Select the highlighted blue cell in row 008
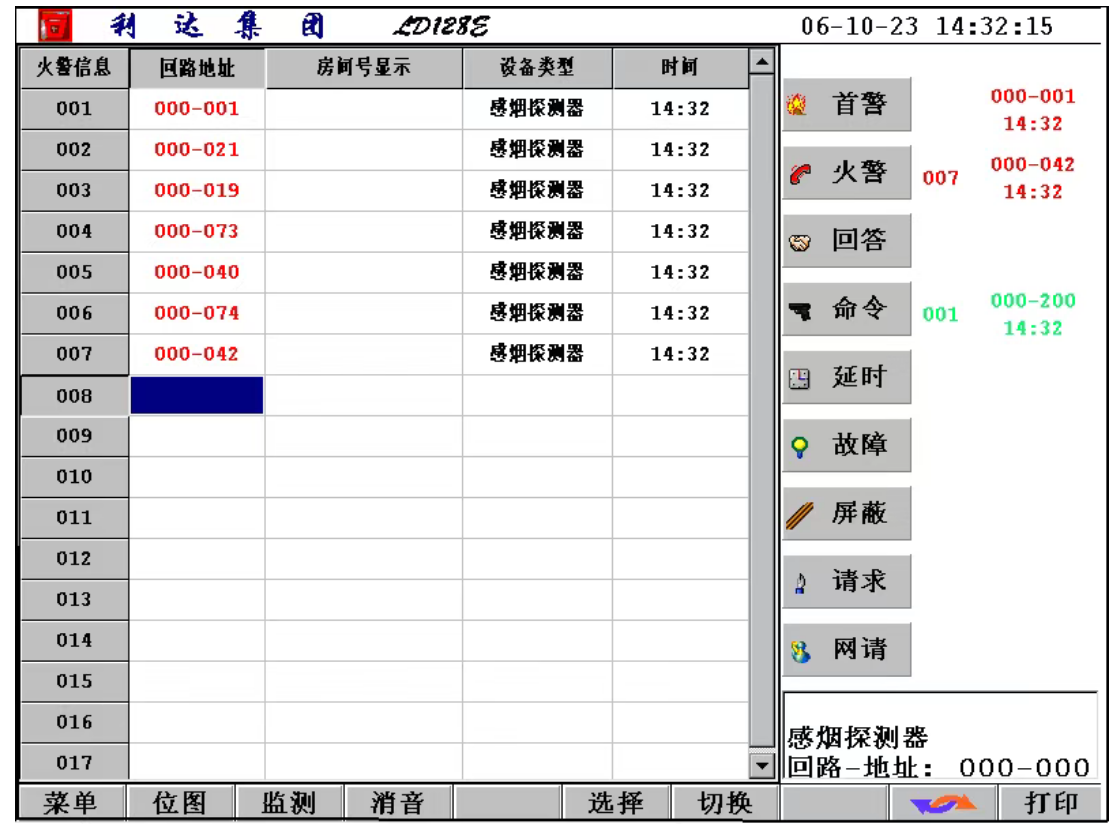Viewport: 1120px width, 834px height. 197,395
